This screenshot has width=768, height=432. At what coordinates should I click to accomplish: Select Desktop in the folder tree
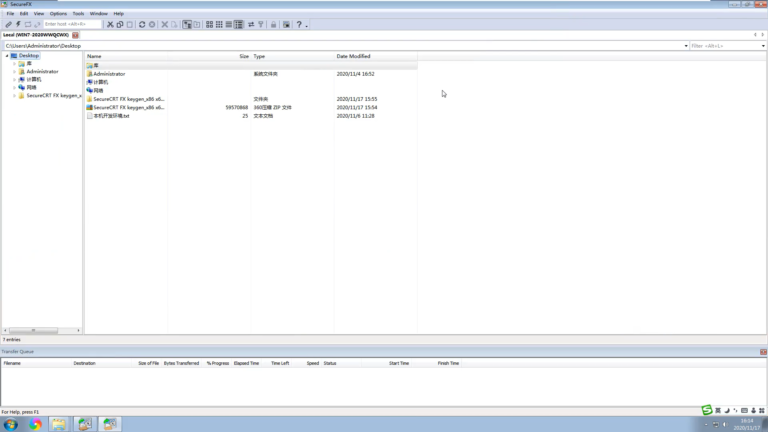point(29,56)
